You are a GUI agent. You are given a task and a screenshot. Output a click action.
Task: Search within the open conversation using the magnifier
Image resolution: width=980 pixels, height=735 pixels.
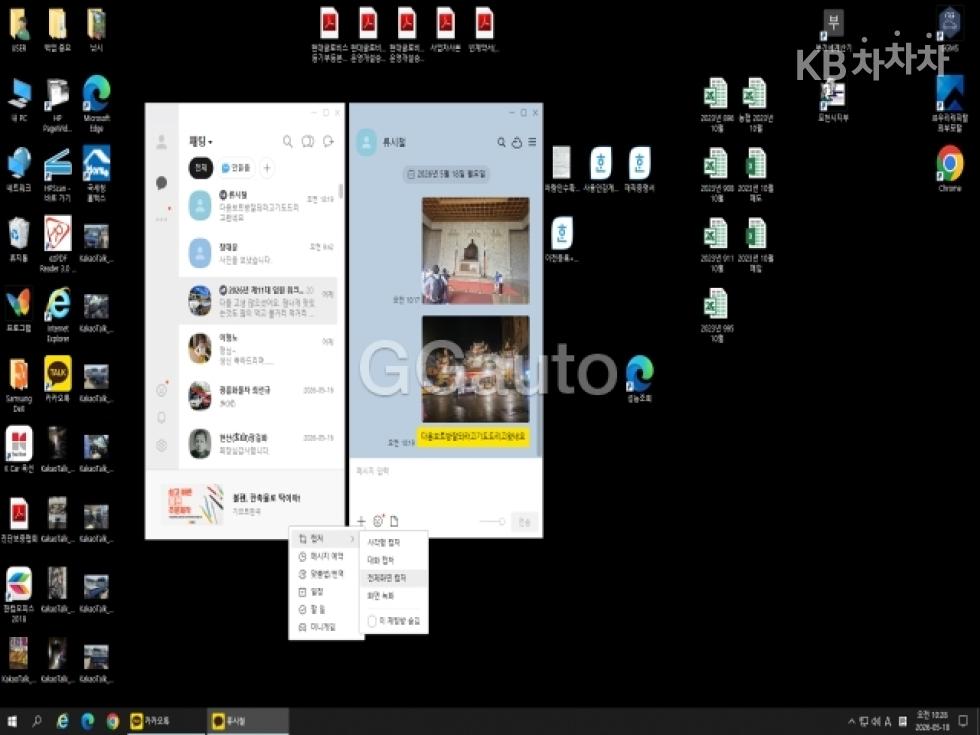pyautogui.click(x=501, y=142)
